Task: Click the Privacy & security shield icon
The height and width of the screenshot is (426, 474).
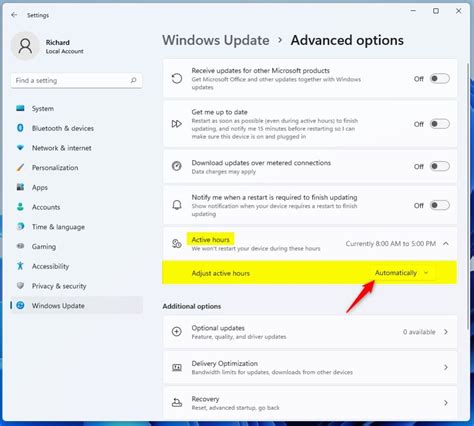Action: pyautogui.click(x=20, y=286)
